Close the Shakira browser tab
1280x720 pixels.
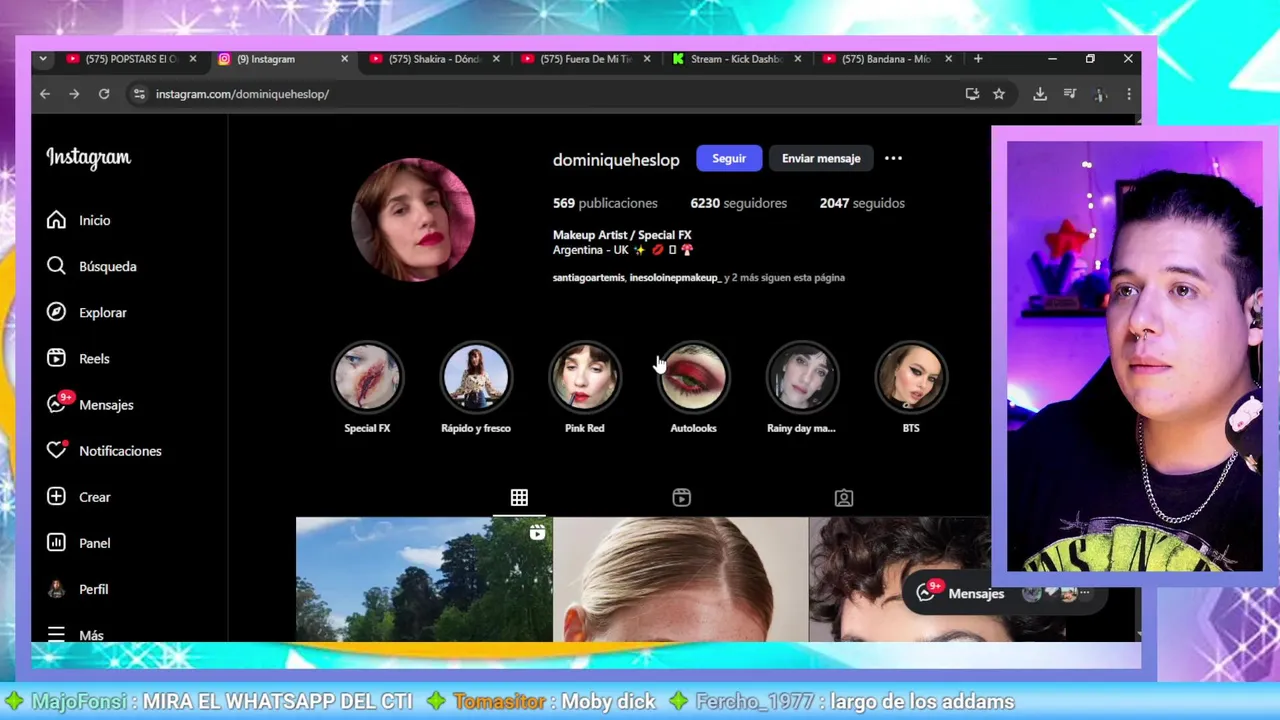pos(495,59)
